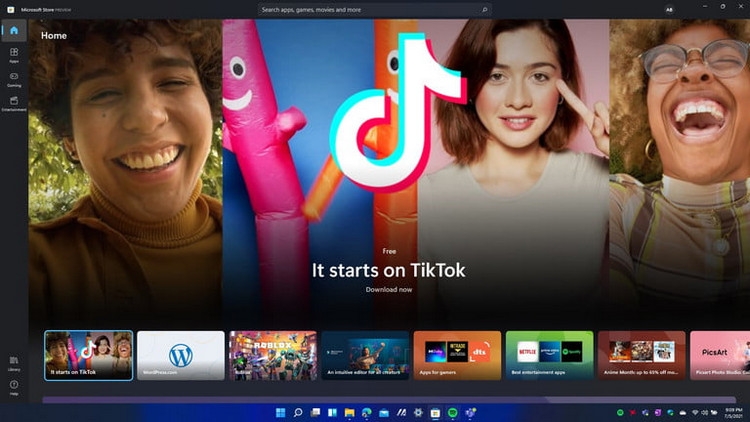
Task: Click the search magnifier icon in search box
Action: 484,10
